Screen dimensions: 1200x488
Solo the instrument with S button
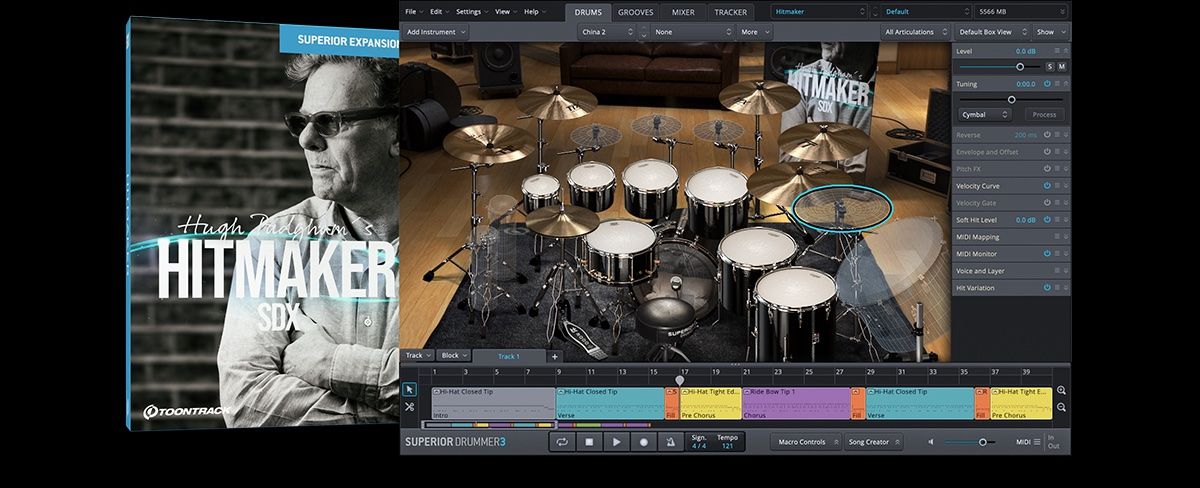click(1049, 67)
